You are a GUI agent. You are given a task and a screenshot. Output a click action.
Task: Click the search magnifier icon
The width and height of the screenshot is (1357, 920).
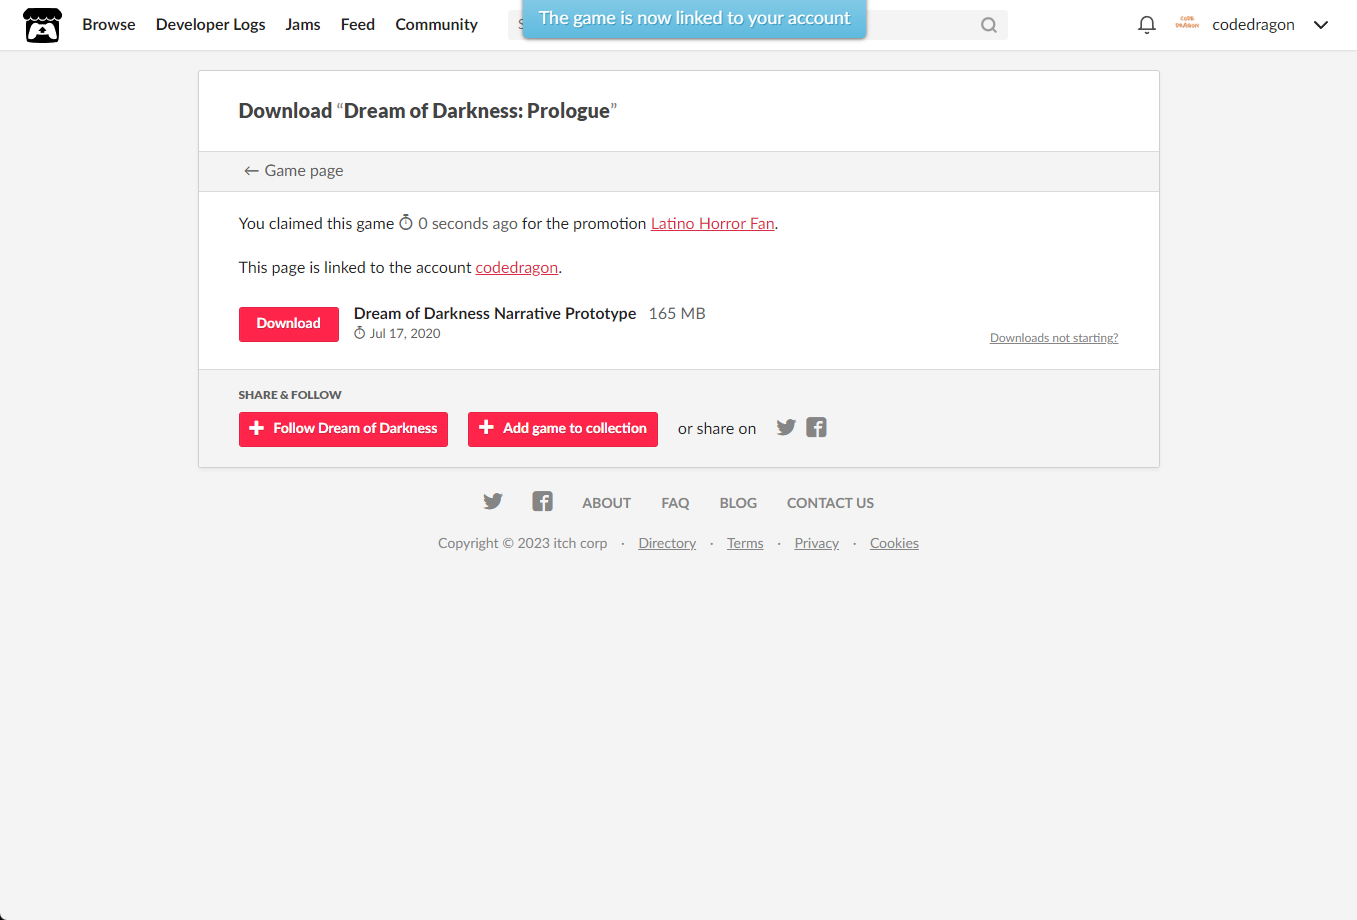989,25
